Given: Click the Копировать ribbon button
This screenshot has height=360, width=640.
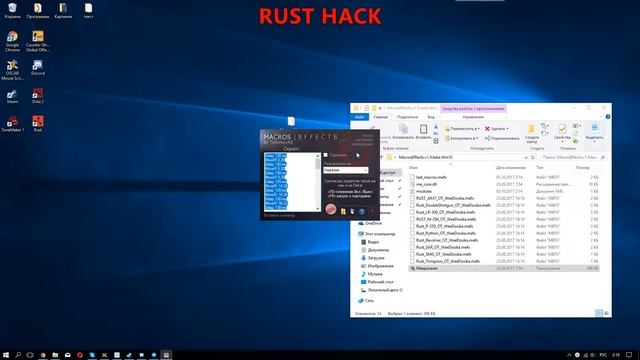Looking at the screenshot, I should (x=403, y=132).
